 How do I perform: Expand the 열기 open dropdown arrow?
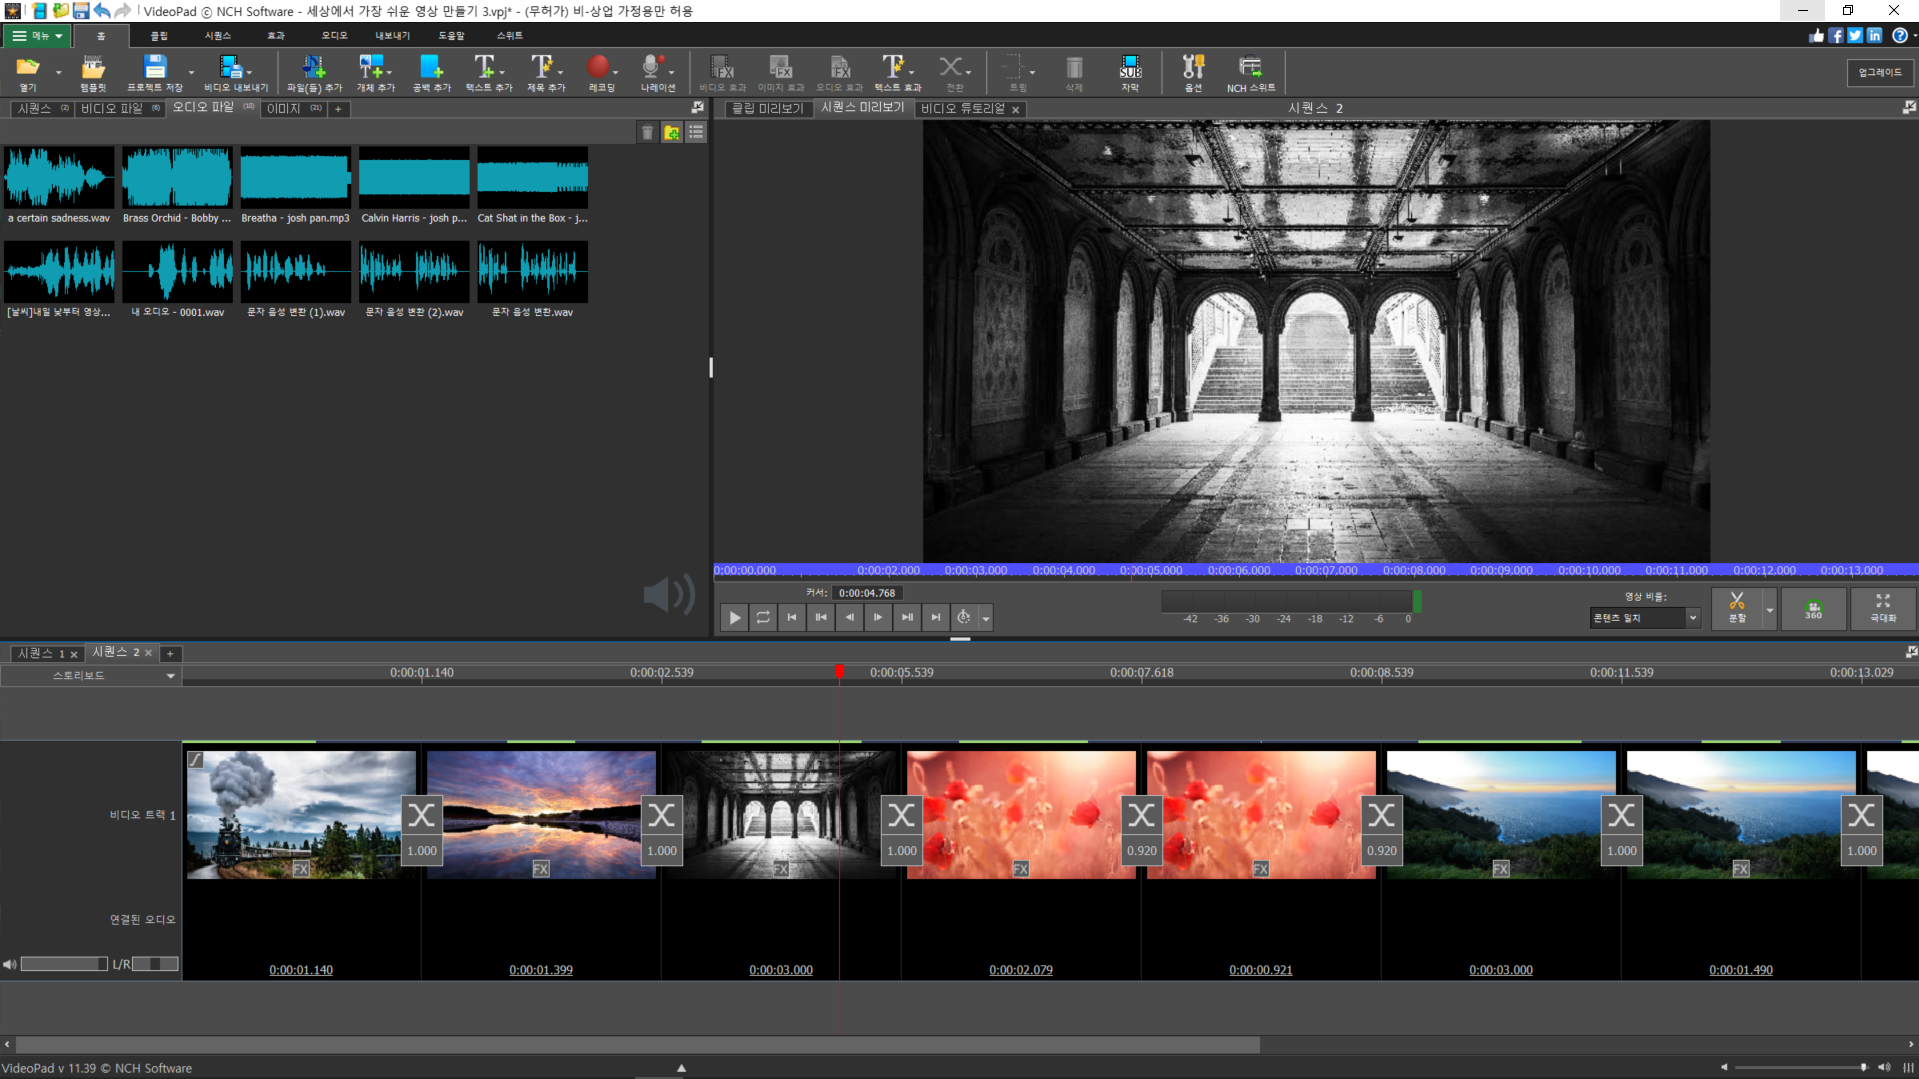[x=58, y=72]
